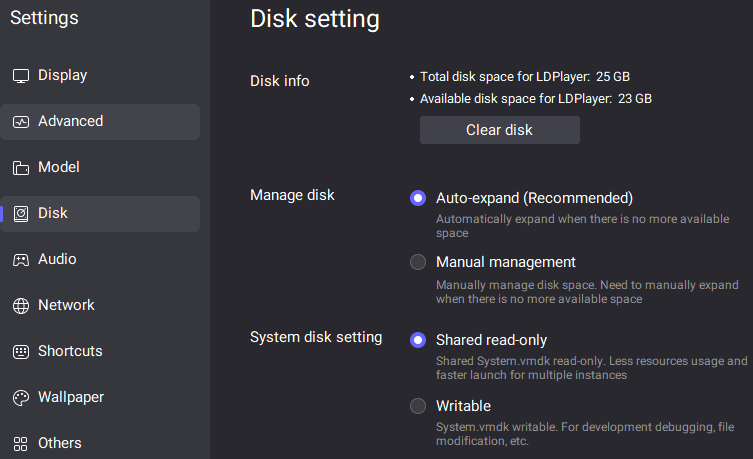Click the 'Disk setting' page heading

pos(315,19)
